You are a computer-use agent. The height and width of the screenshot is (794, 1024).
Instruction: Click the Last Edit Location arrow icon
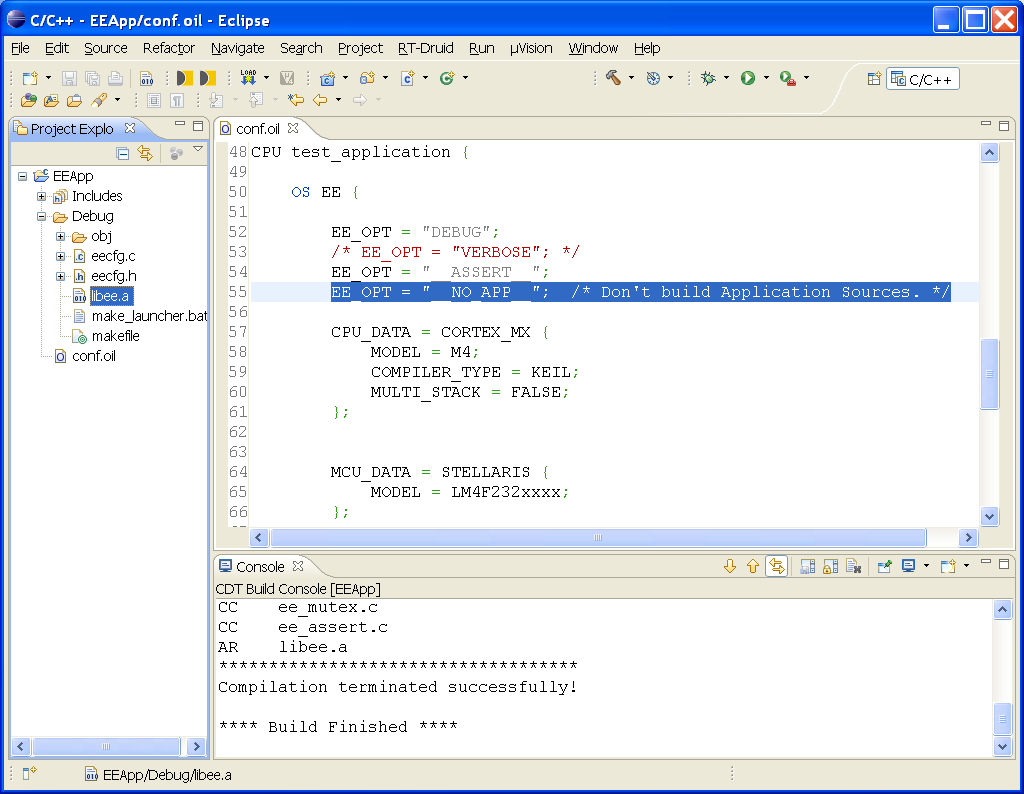click(296, 100)
